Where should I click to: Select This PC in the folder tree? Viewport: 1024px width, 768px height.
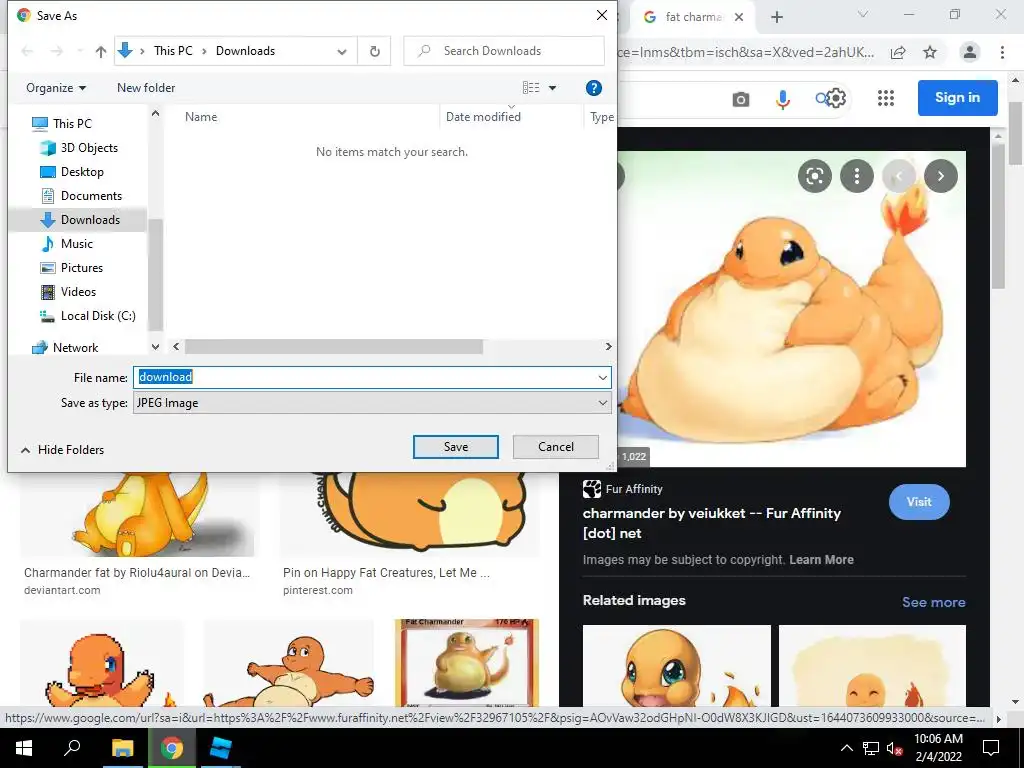63,123
